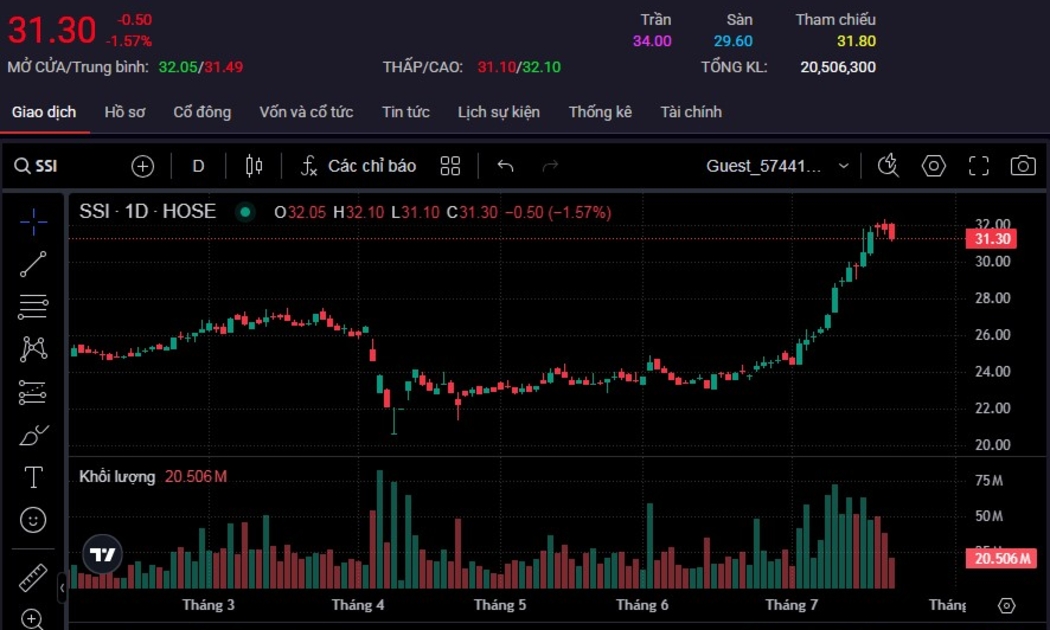
Task: Open the D time interval dropdown
Action: (x=198, y=166)
